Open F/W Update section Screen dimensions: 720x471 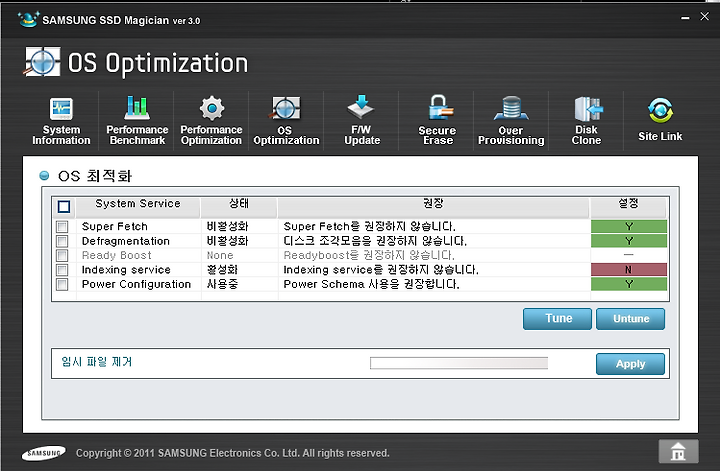pyautogui.click(x=362, y=121)
